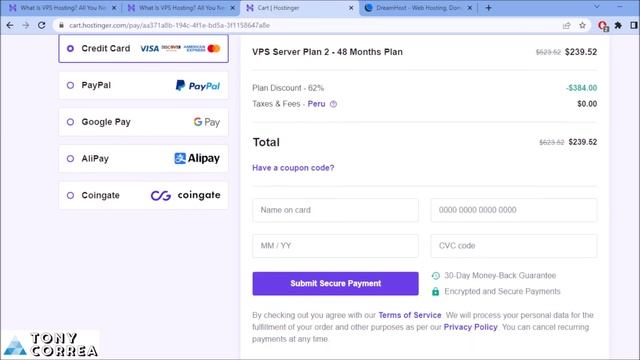Screen dimensions: 640x360
Task: Reload the page
Action: (42, 25)
